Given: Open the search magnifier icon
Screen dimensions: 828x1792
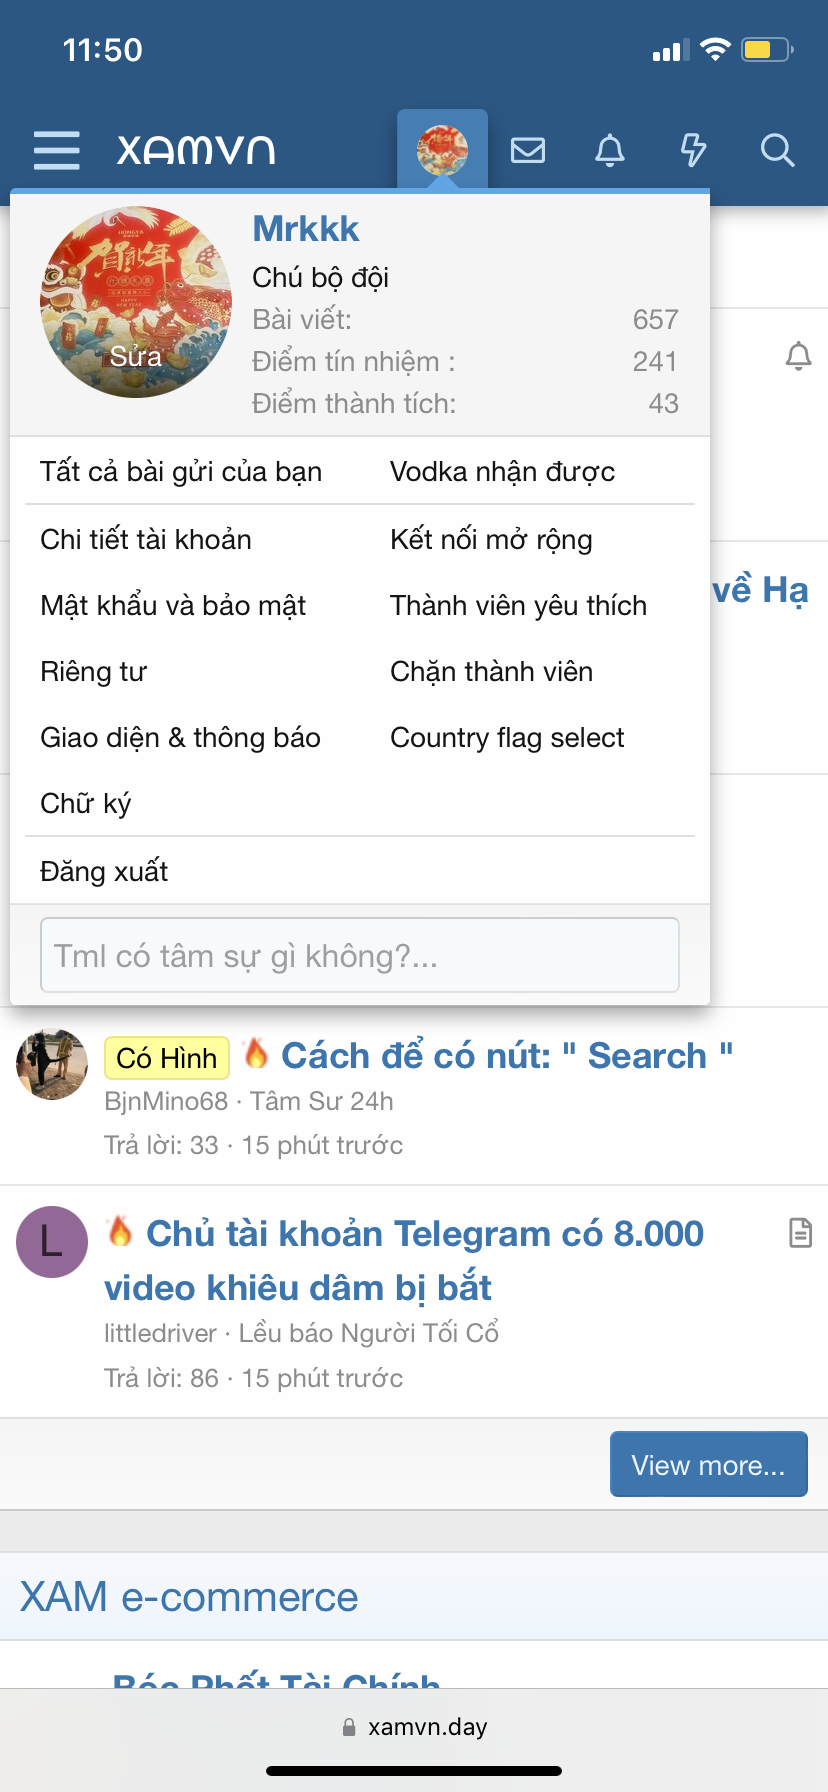Looking at the screenshot, I should [x=777, y=150].
